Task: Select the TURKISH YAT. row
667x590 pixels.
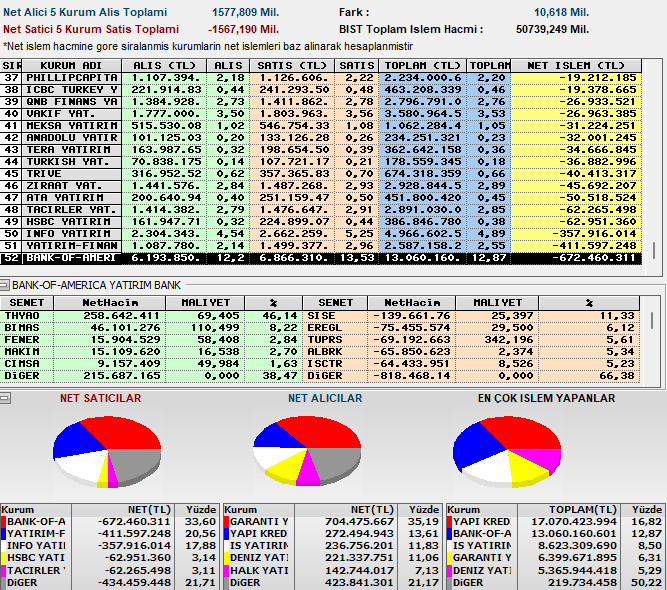Action: 321,162
